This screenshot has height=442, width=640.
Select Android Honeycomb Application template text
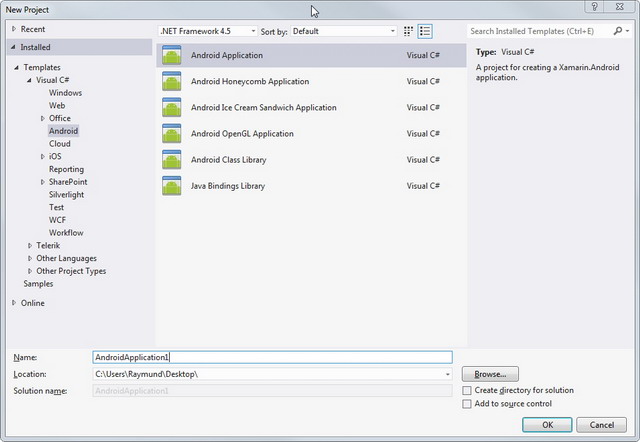[x=250, y=81]
